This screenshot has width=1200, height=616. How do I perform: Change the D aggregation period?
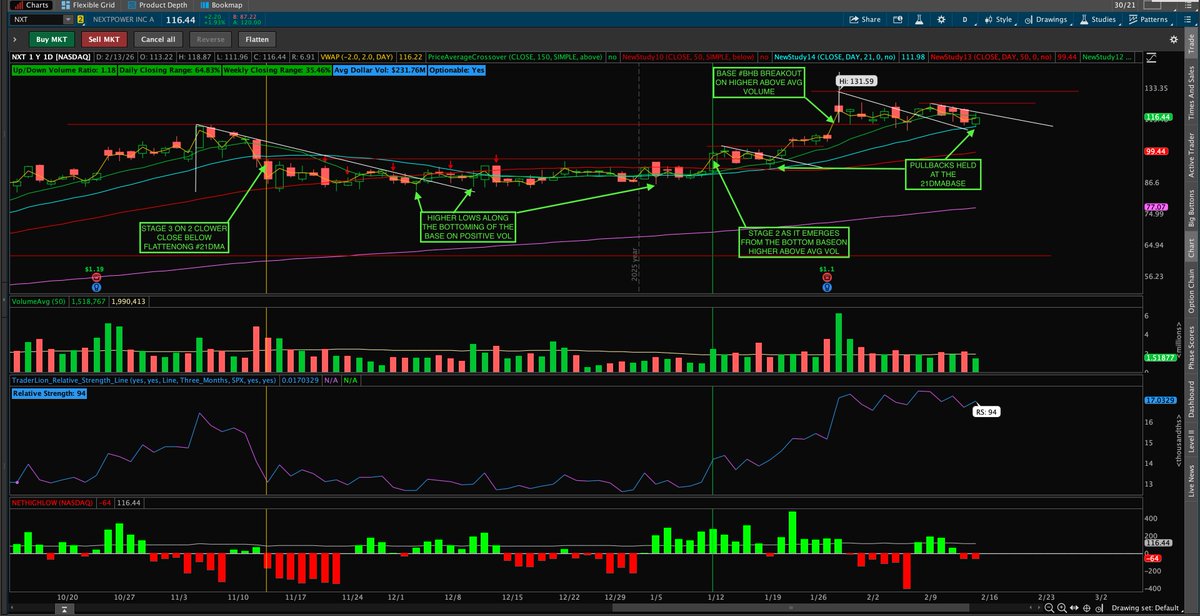[965, 19]
